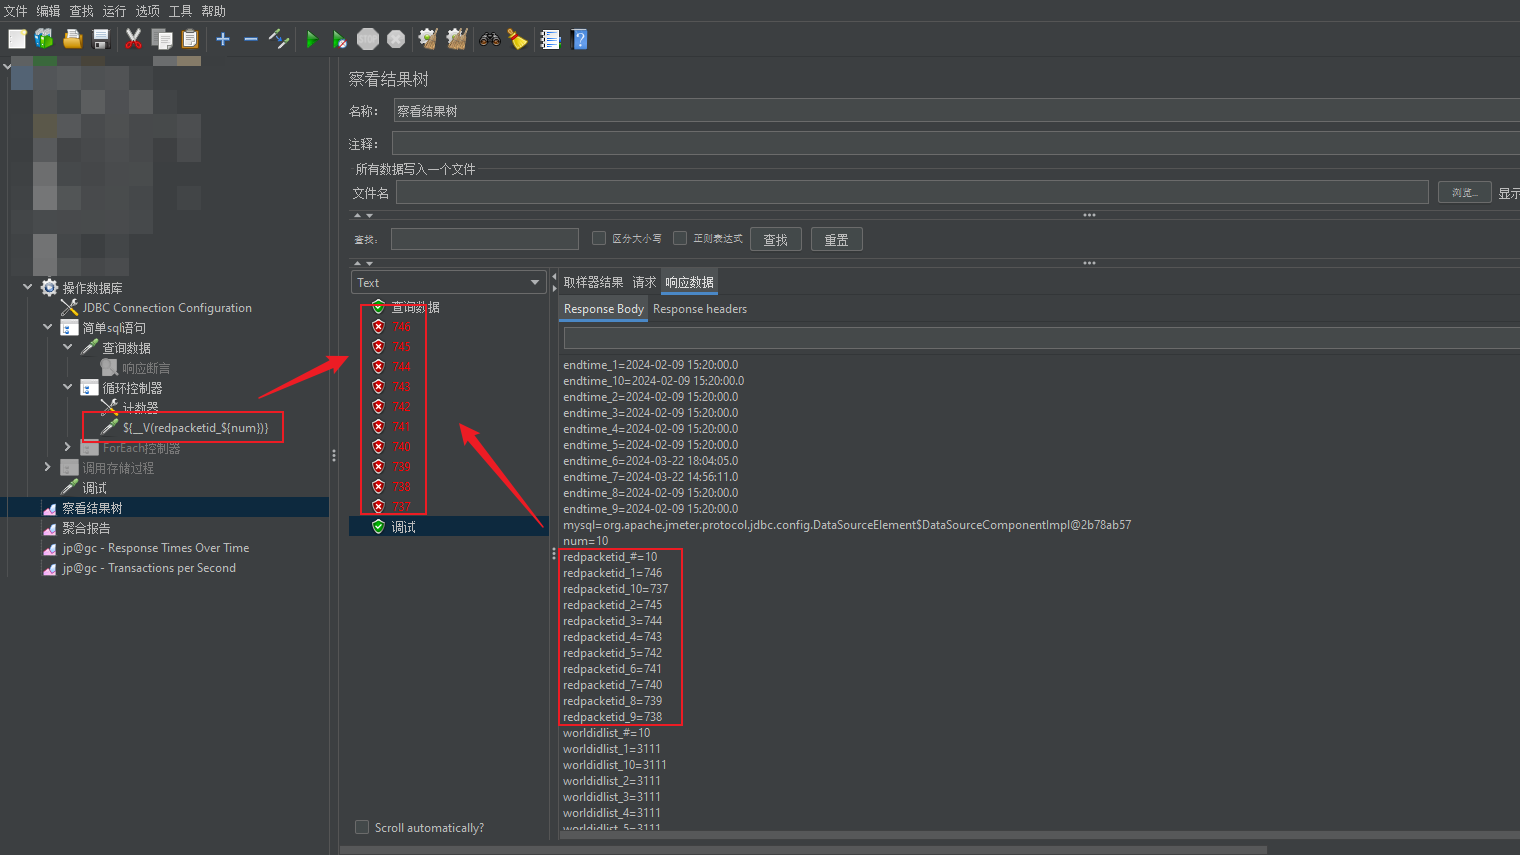This screenshot has height=855, width=1520.
Task: Select 调试 result in results list
Action: (x=403, y=527)
